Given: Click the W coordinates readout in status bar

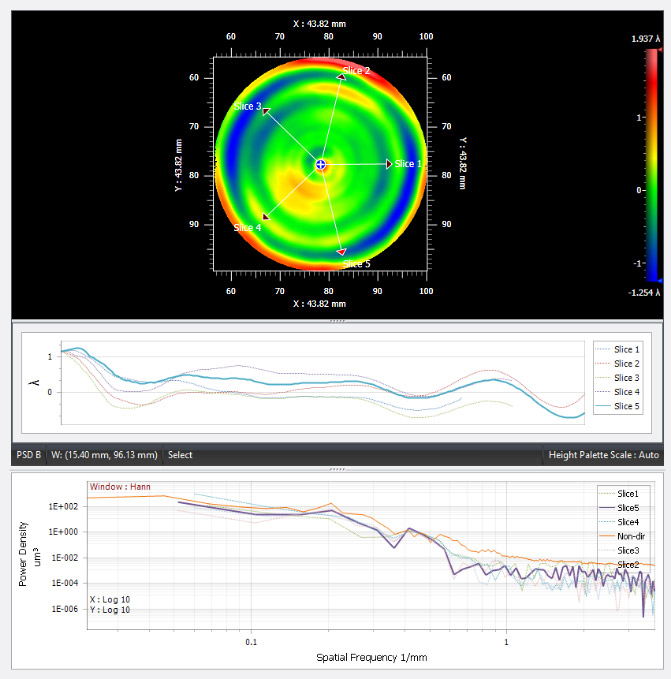Looking at the screenshot, I should pyautogui.click(x=104, y=455).
